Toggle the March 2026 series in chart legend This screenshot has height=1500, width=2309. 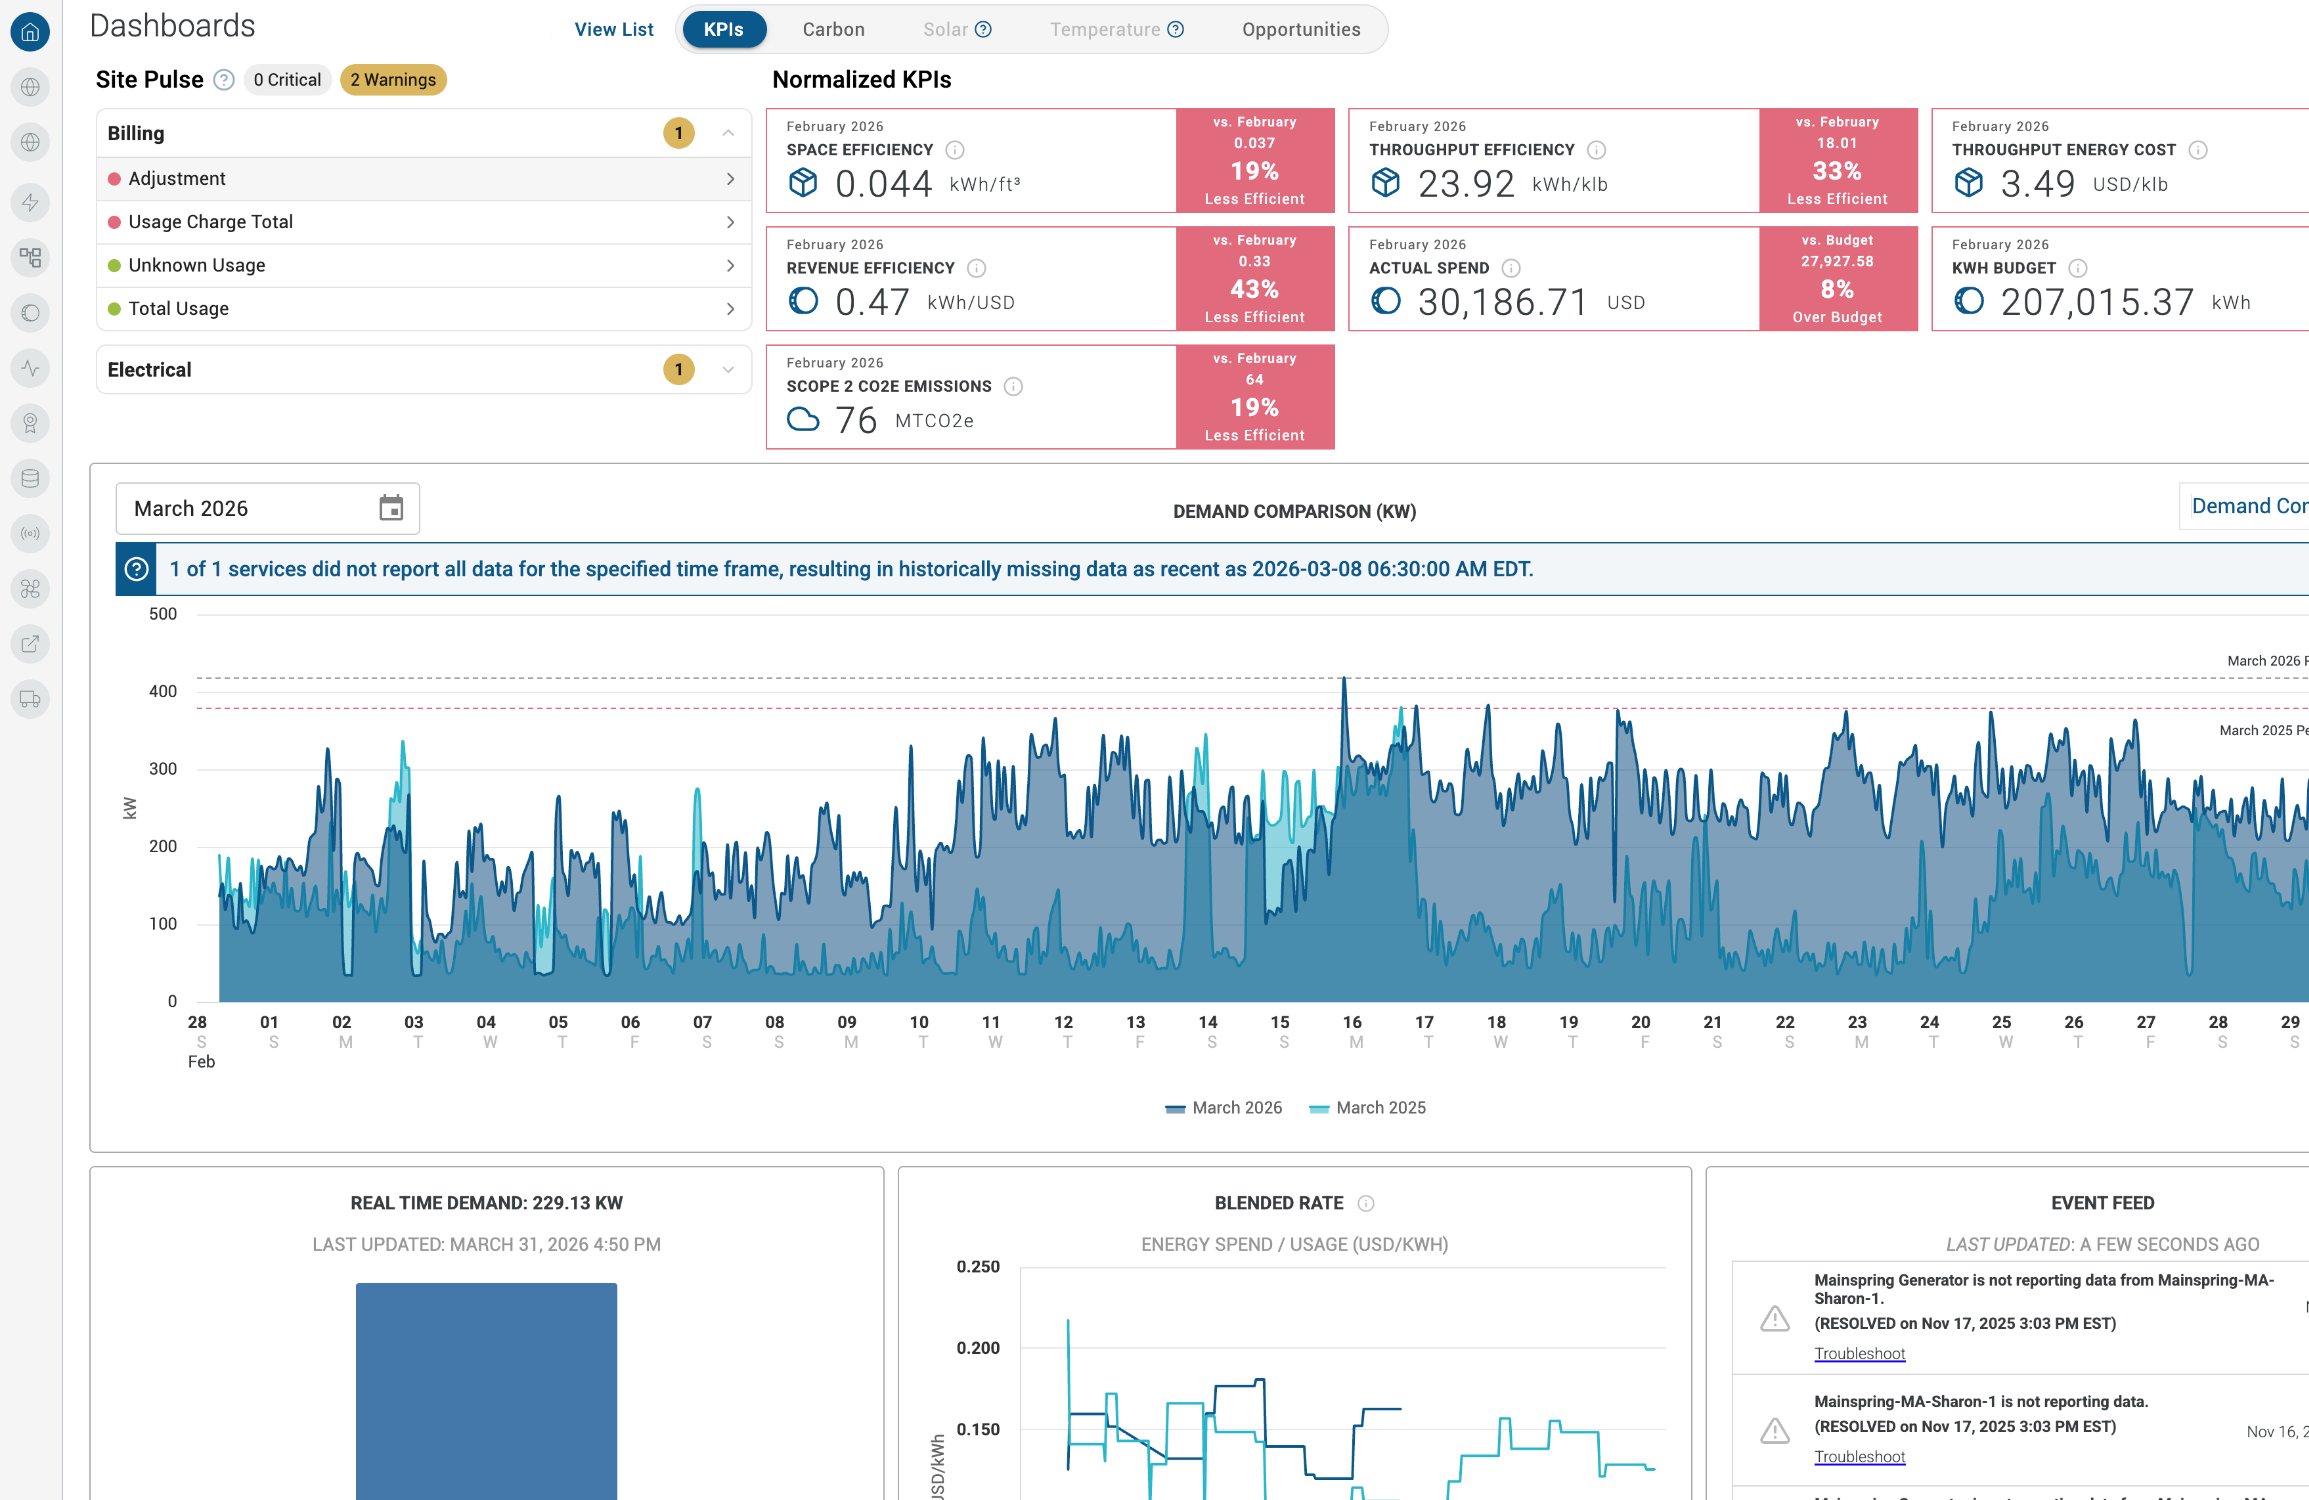1223,1108
